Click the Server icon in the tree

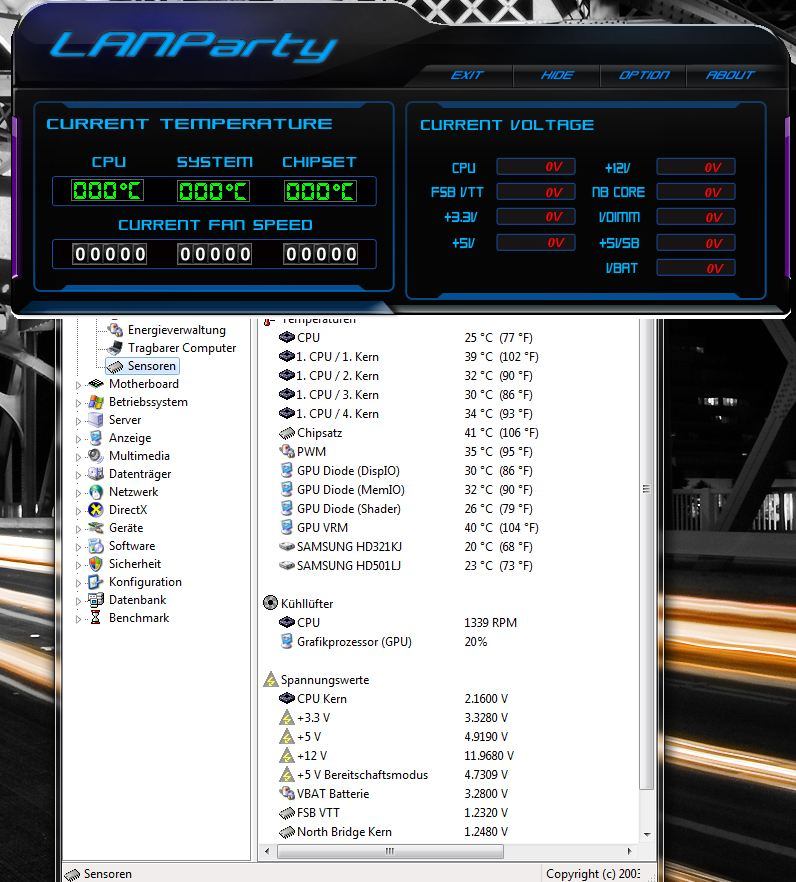[x=96, y=420]
